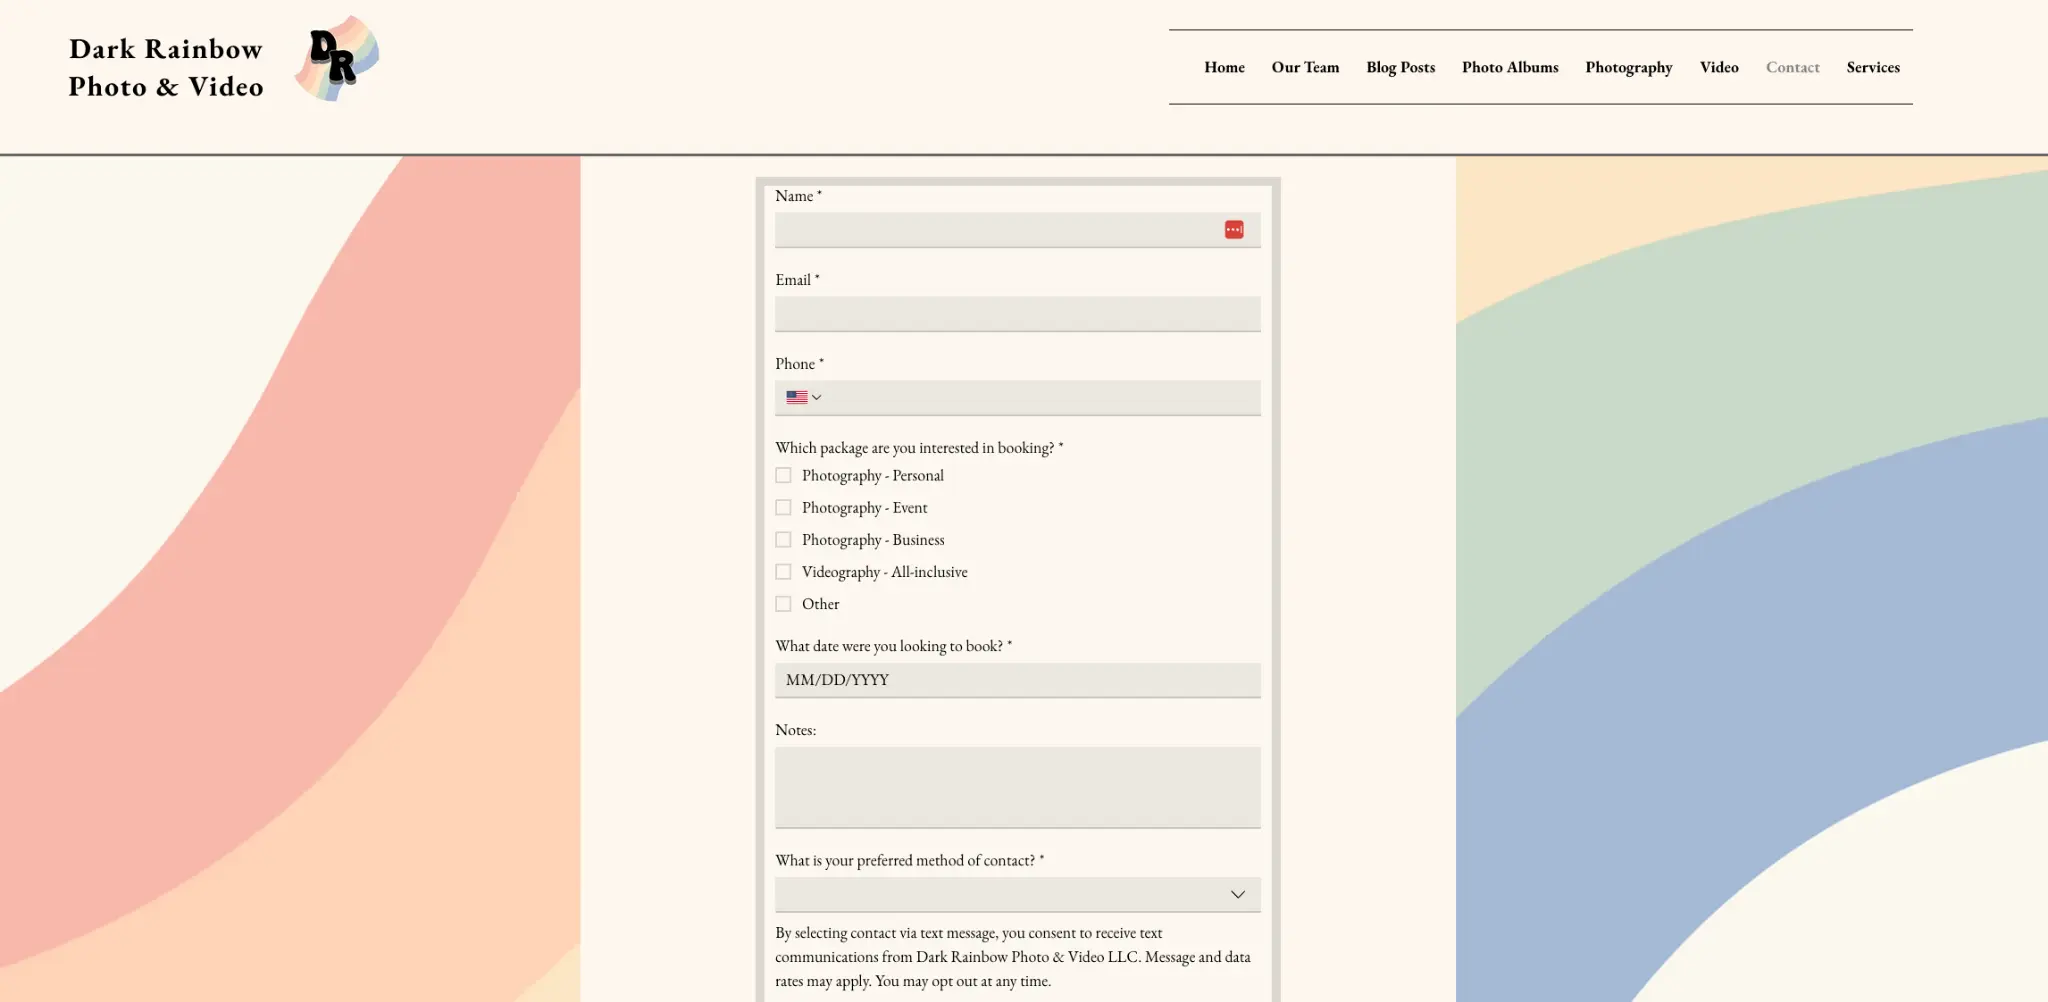2048x1002 pixels.
Task: Click the Dark Rainbow DR logo icon
Action: pos(337,58)
